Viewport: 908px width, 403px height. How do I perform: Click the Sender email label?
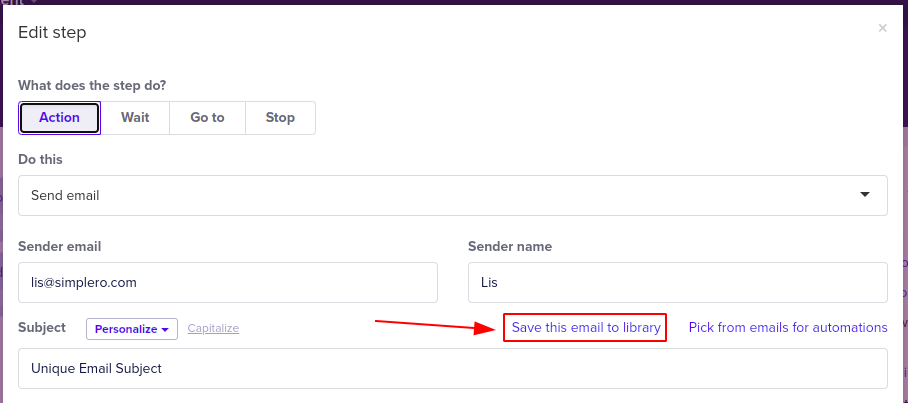pos(60,247)
